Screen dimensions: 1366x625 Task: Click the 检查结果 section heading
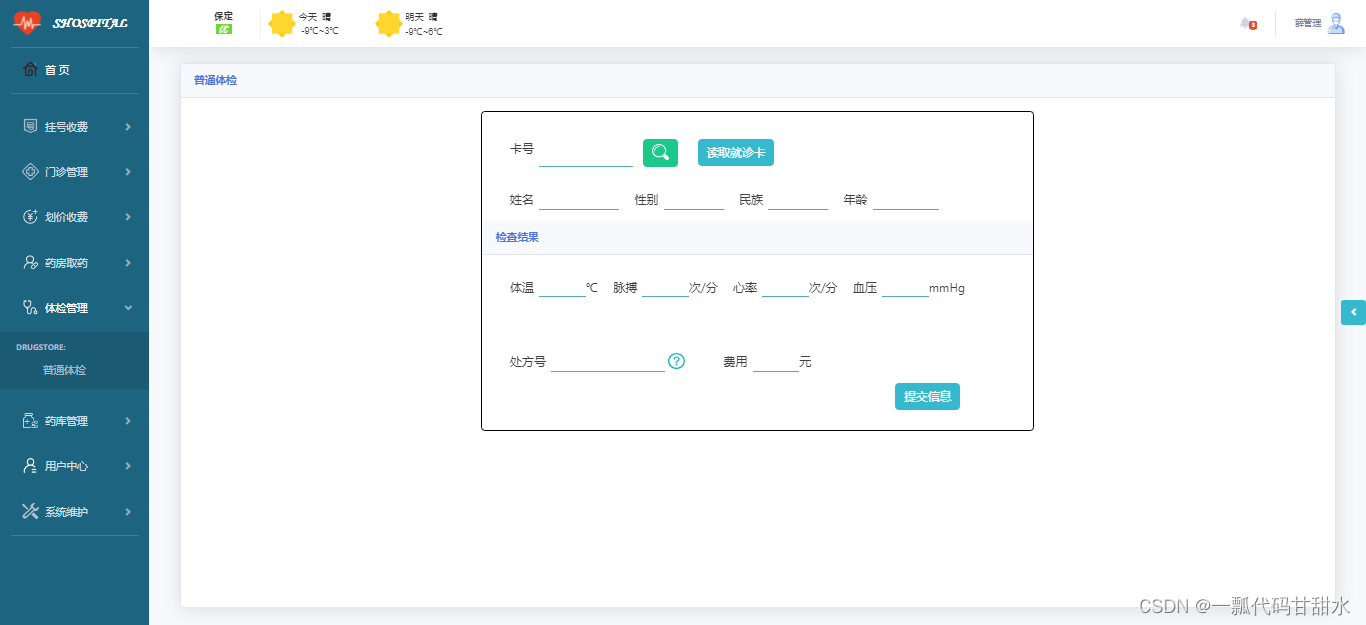point(517,237)
